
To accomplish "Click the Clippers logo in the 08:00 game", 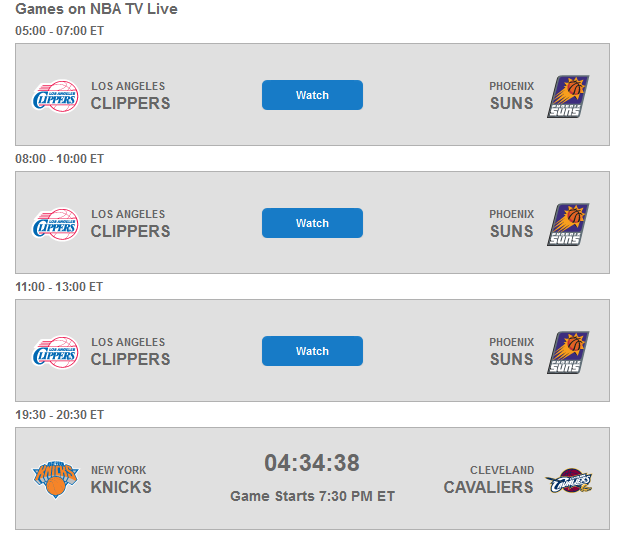I will 55,224.
